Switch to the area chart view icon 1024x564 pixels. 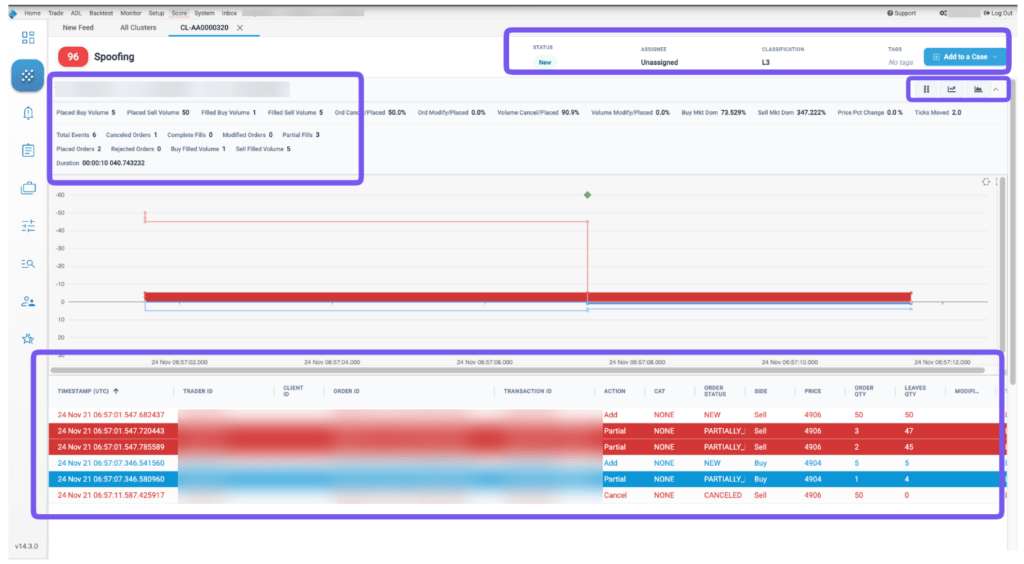click(978, 89)
